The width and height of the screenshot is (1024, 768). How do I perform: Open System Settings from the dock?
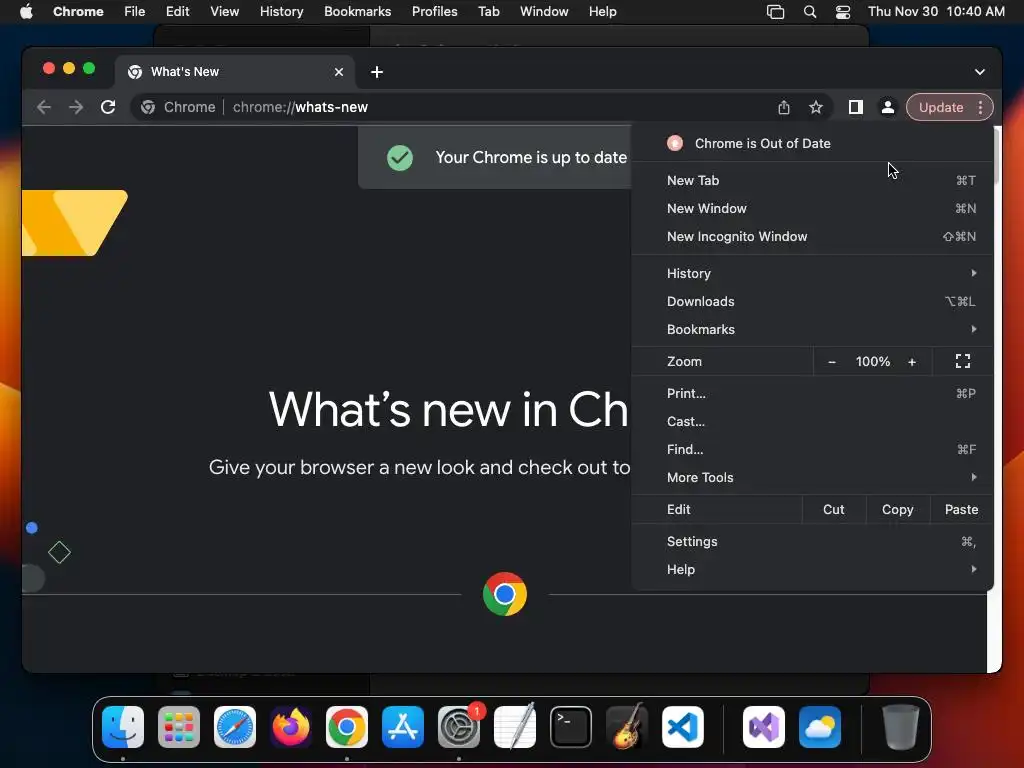click(x=459, y=727)
